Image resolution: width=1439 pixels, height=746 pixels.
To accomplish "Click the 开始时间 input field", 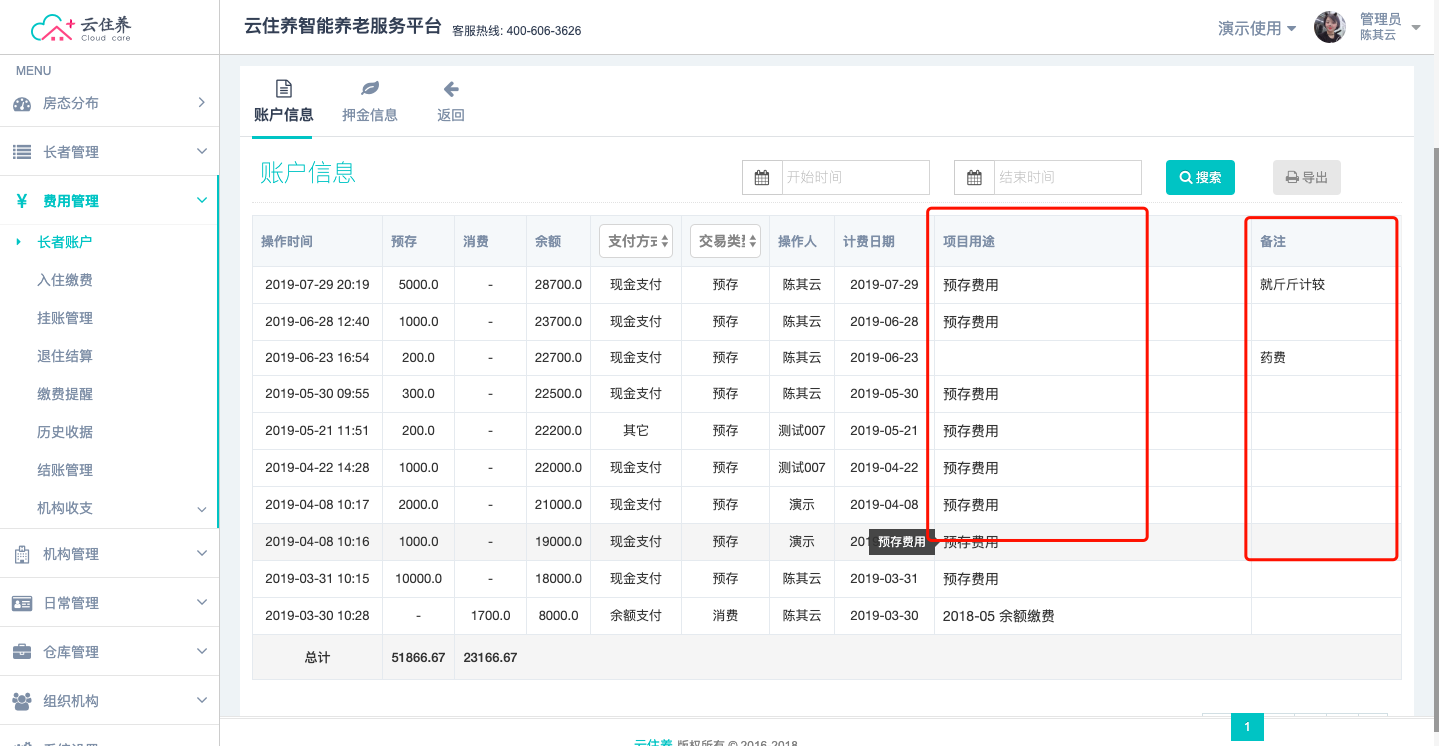I will pos(854,178).
